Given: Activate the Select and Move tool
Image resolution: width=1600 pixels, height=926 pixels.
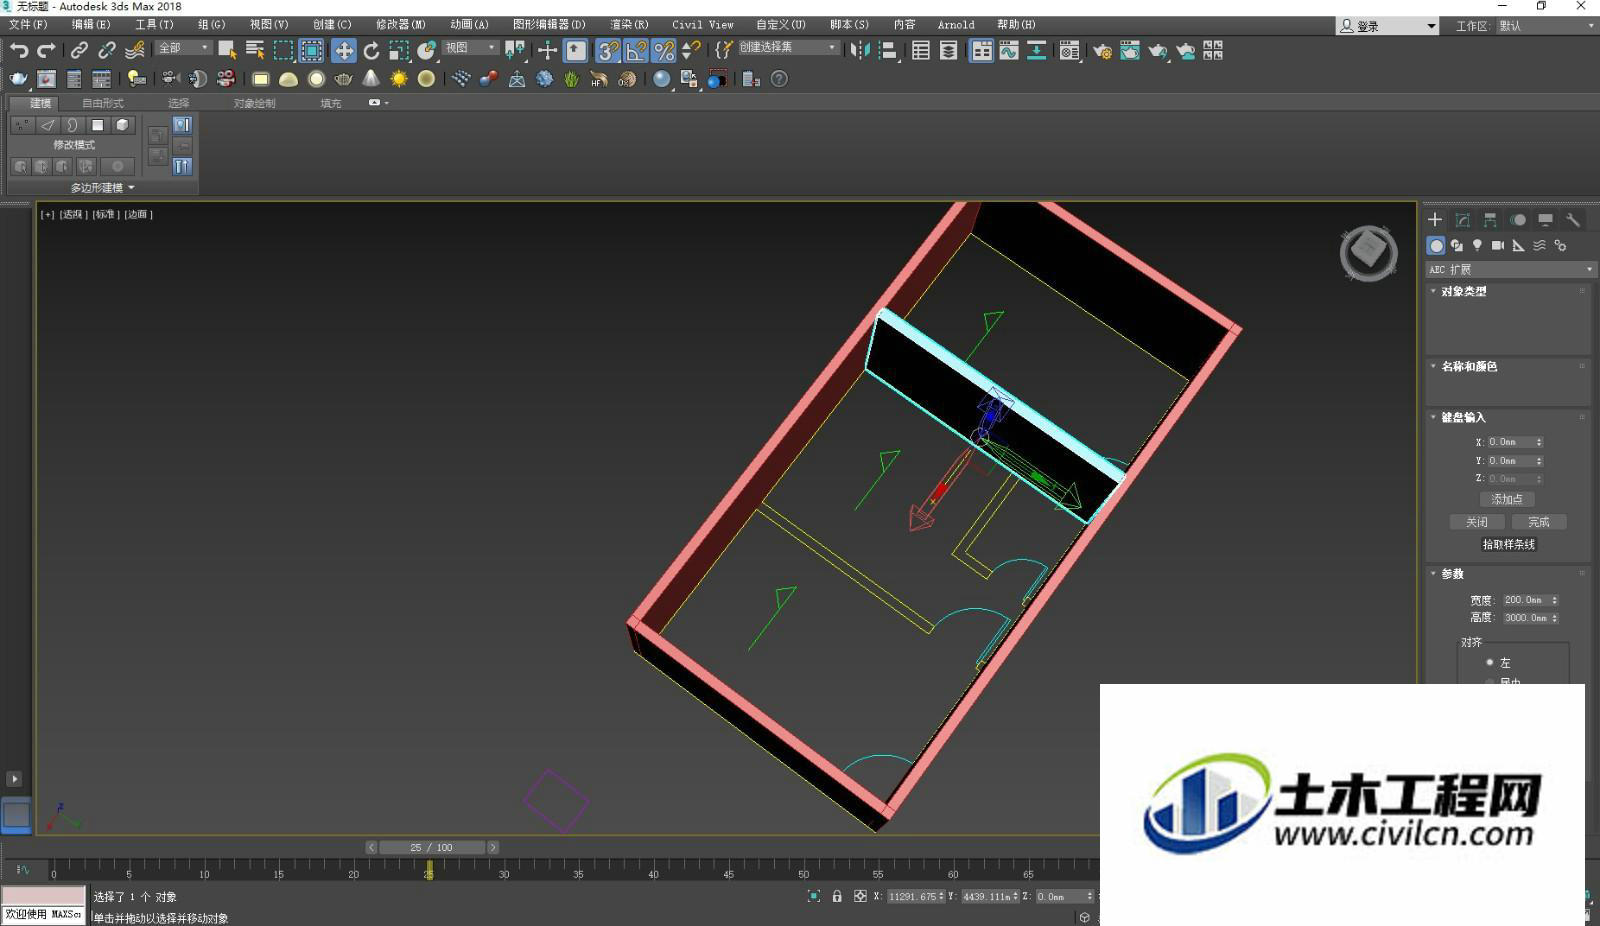Looking at the screenshot, I should (x=344, y=50).
